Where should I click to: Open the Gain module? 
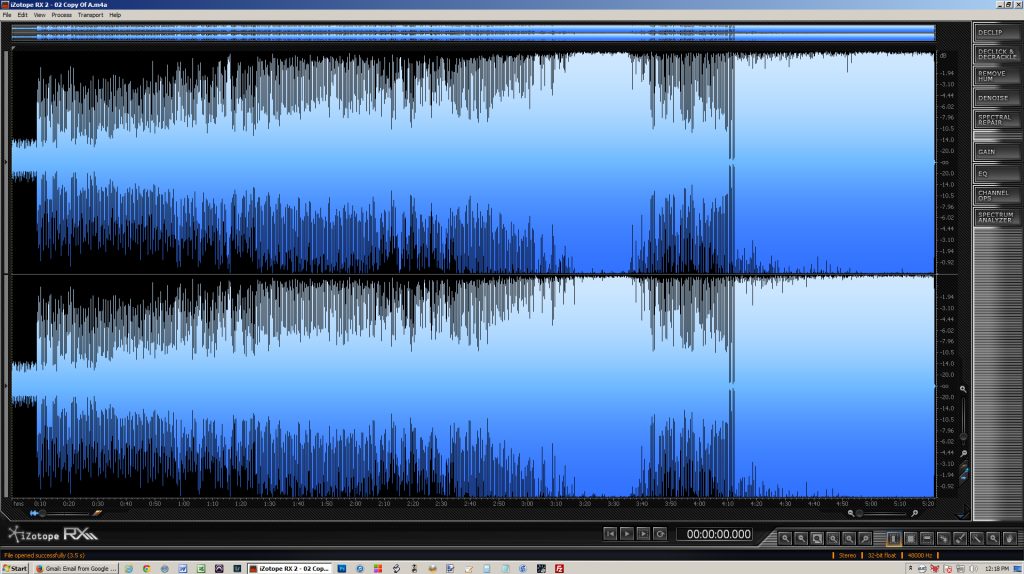click(x=997, y=151)
